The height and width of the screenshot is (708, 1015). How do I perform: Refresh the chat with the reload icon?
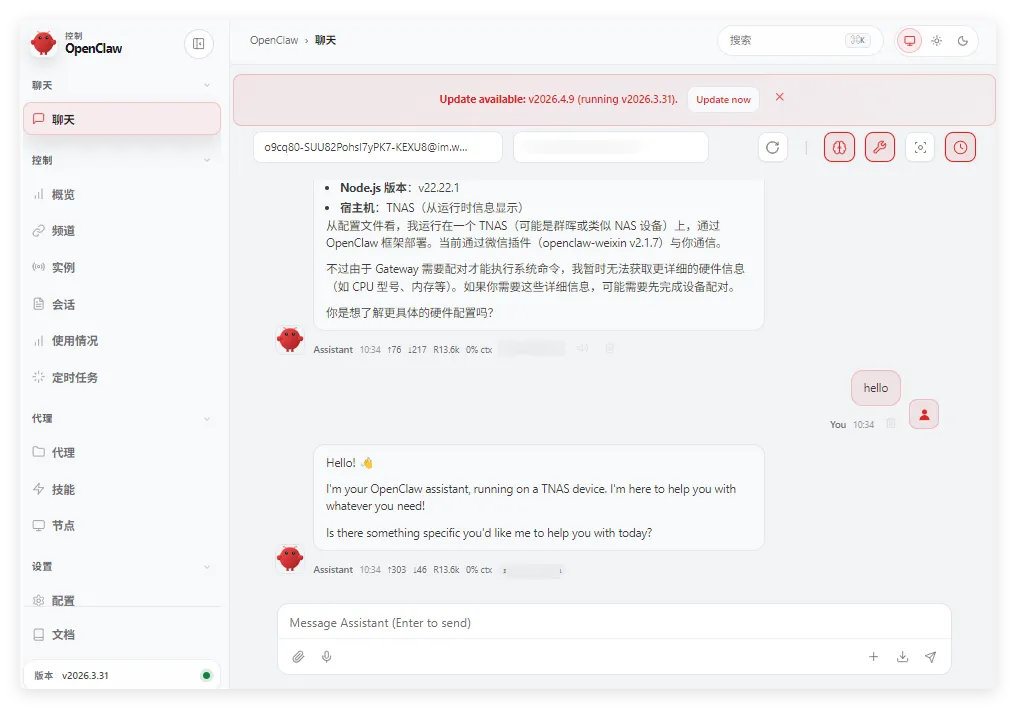[772, 148]
